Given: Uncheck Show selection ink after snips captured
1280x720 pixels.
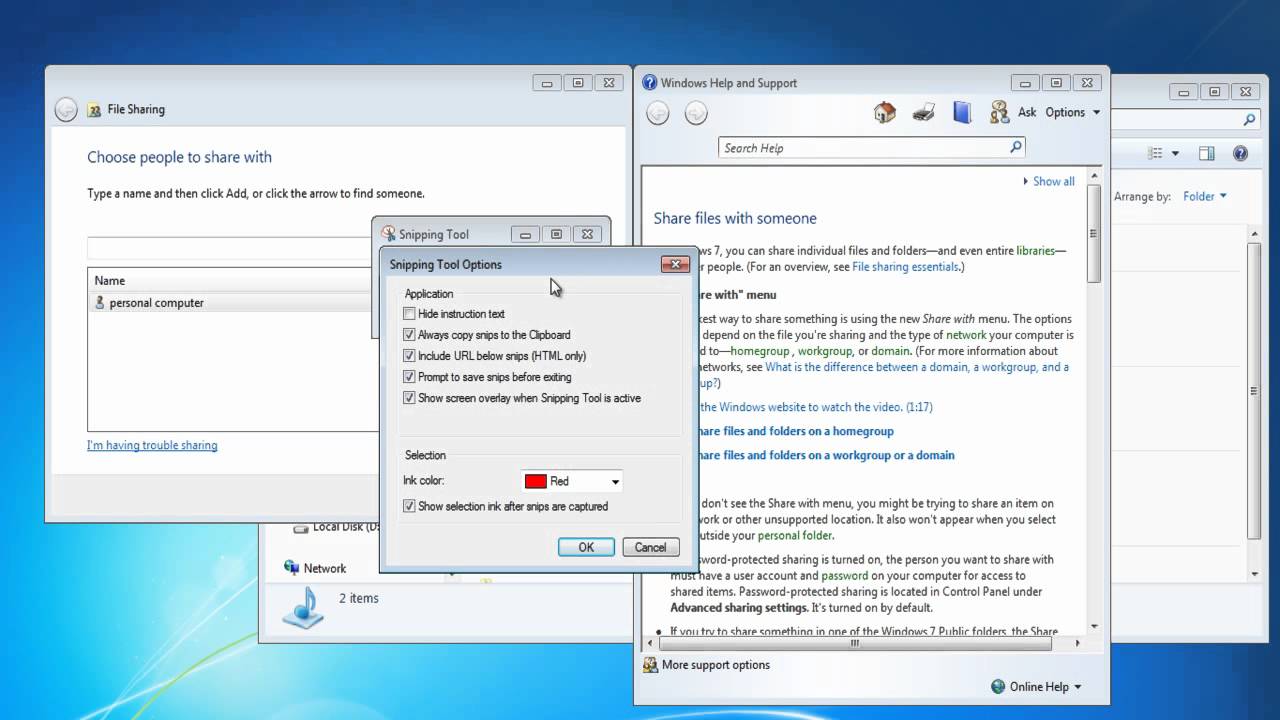Looking at the screenshot, I should click(409, 507).
